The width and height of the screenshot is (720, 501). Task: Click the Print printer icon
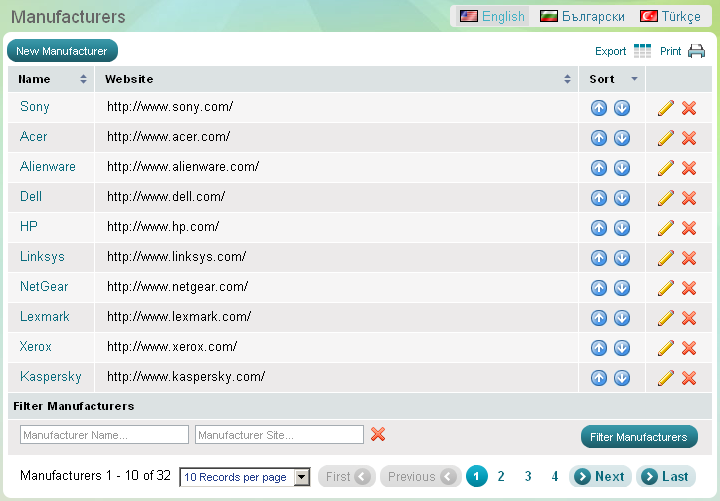(697, 51)
